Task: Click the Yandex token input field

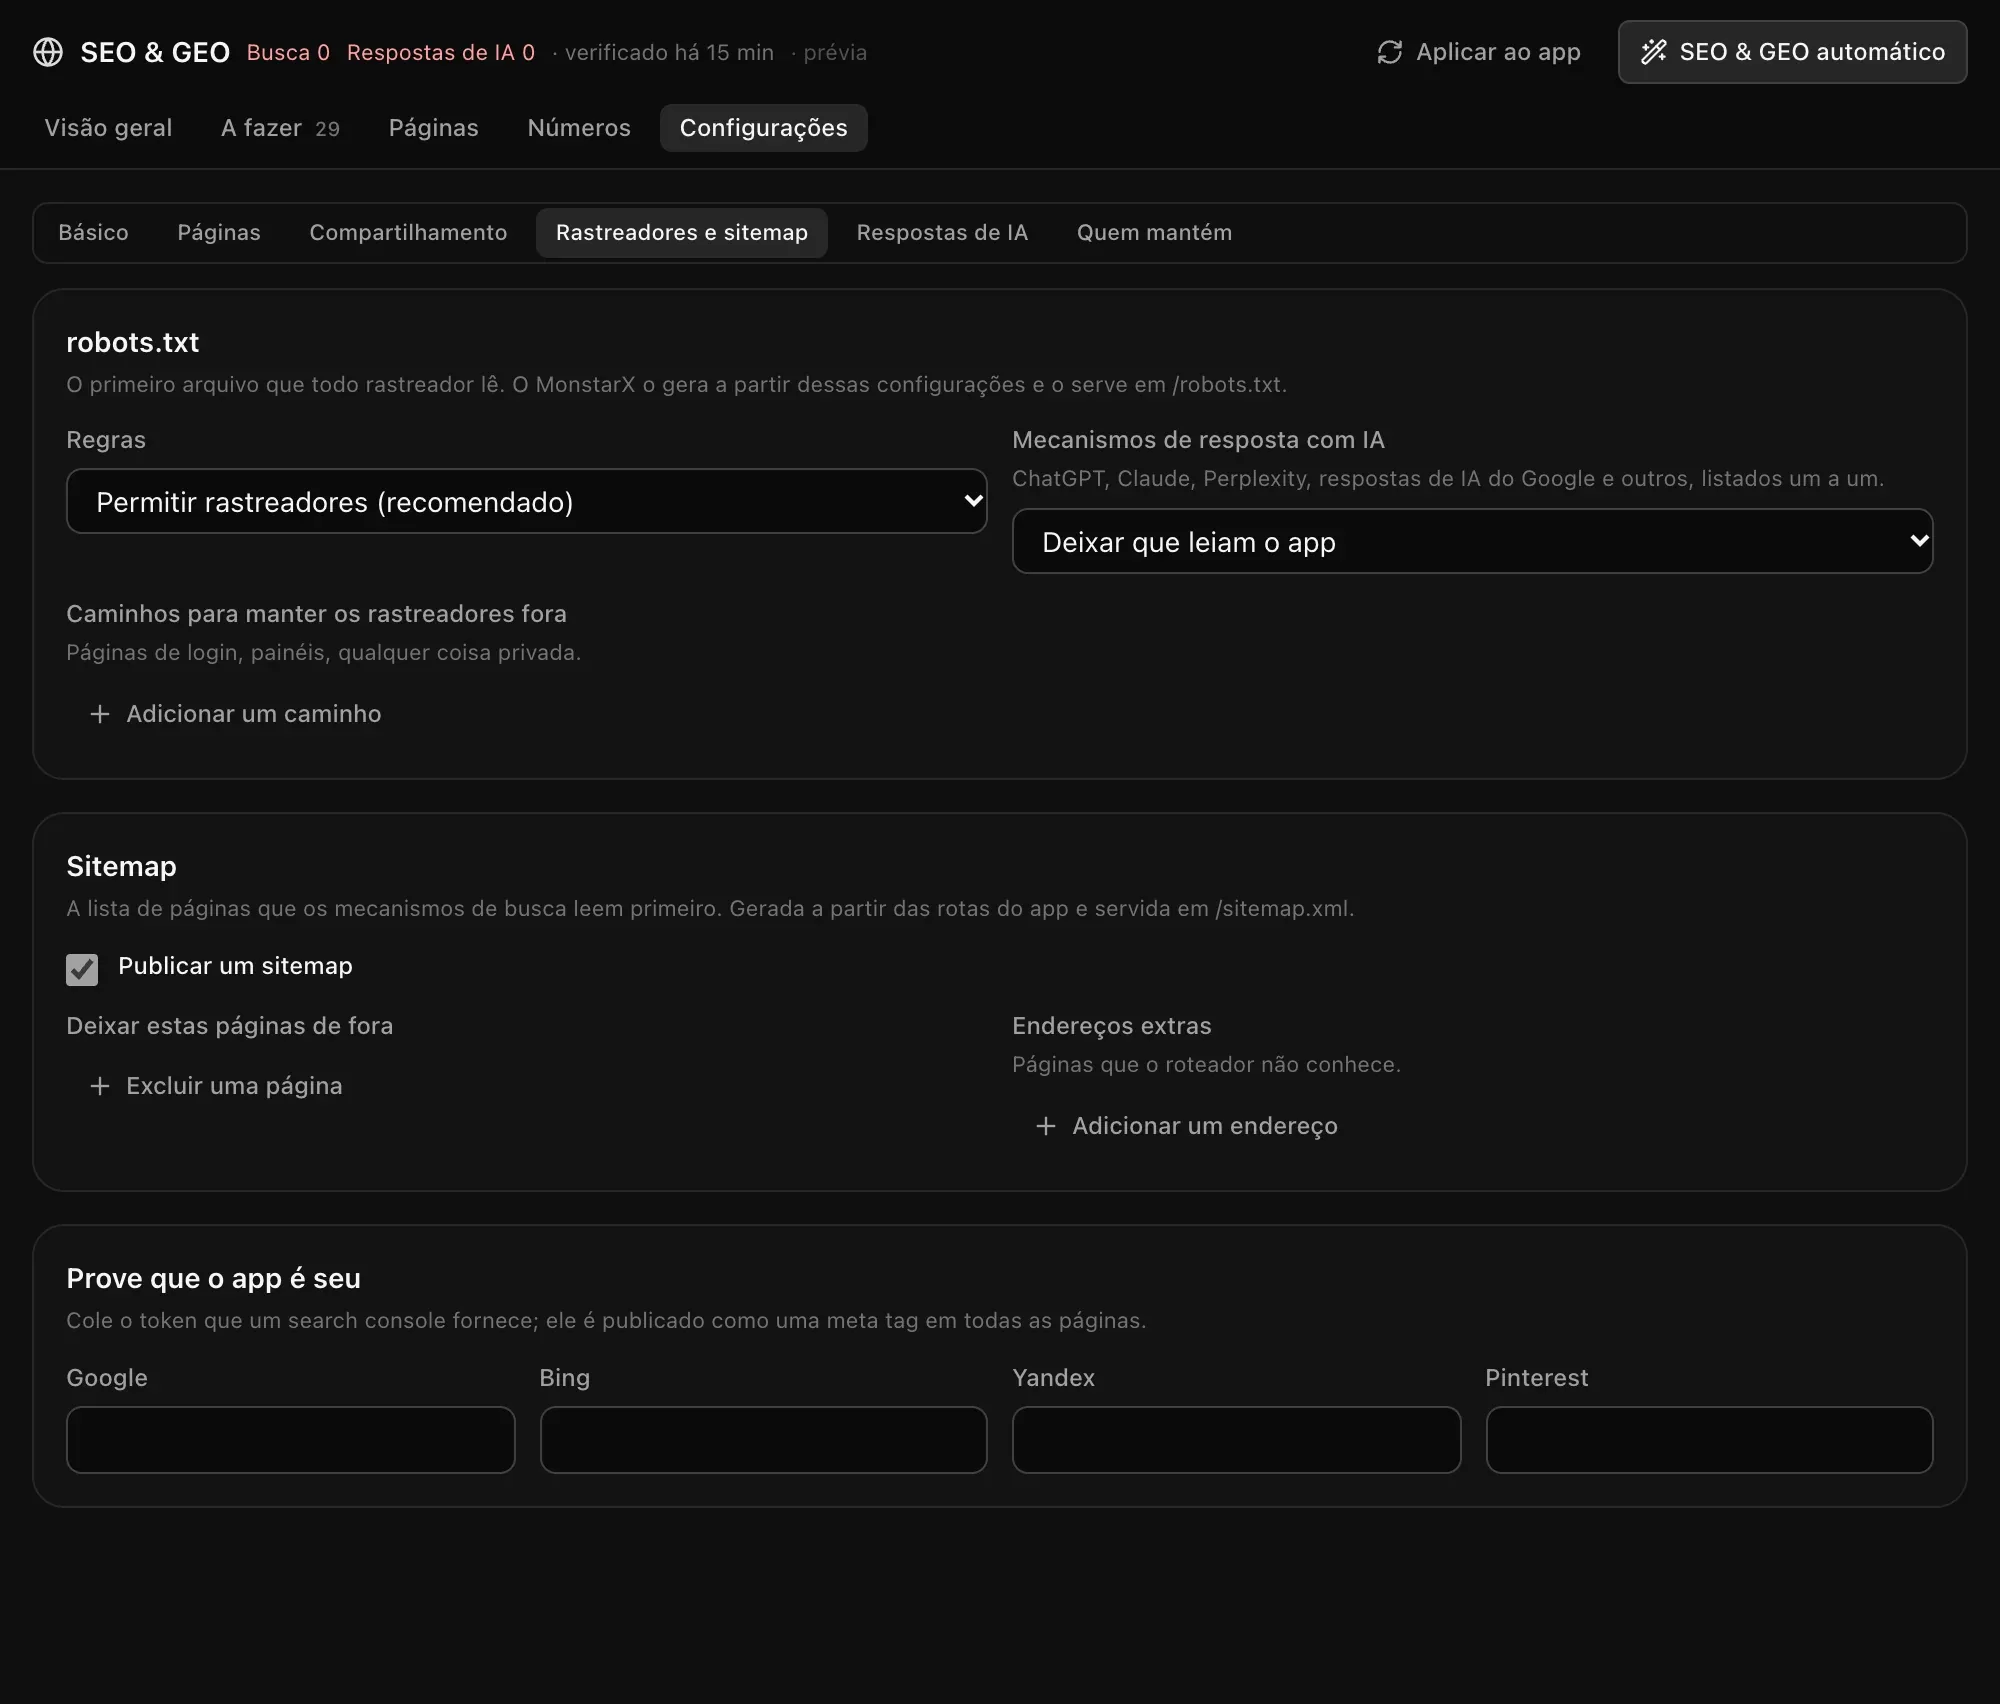Action: [1237, 1440]
